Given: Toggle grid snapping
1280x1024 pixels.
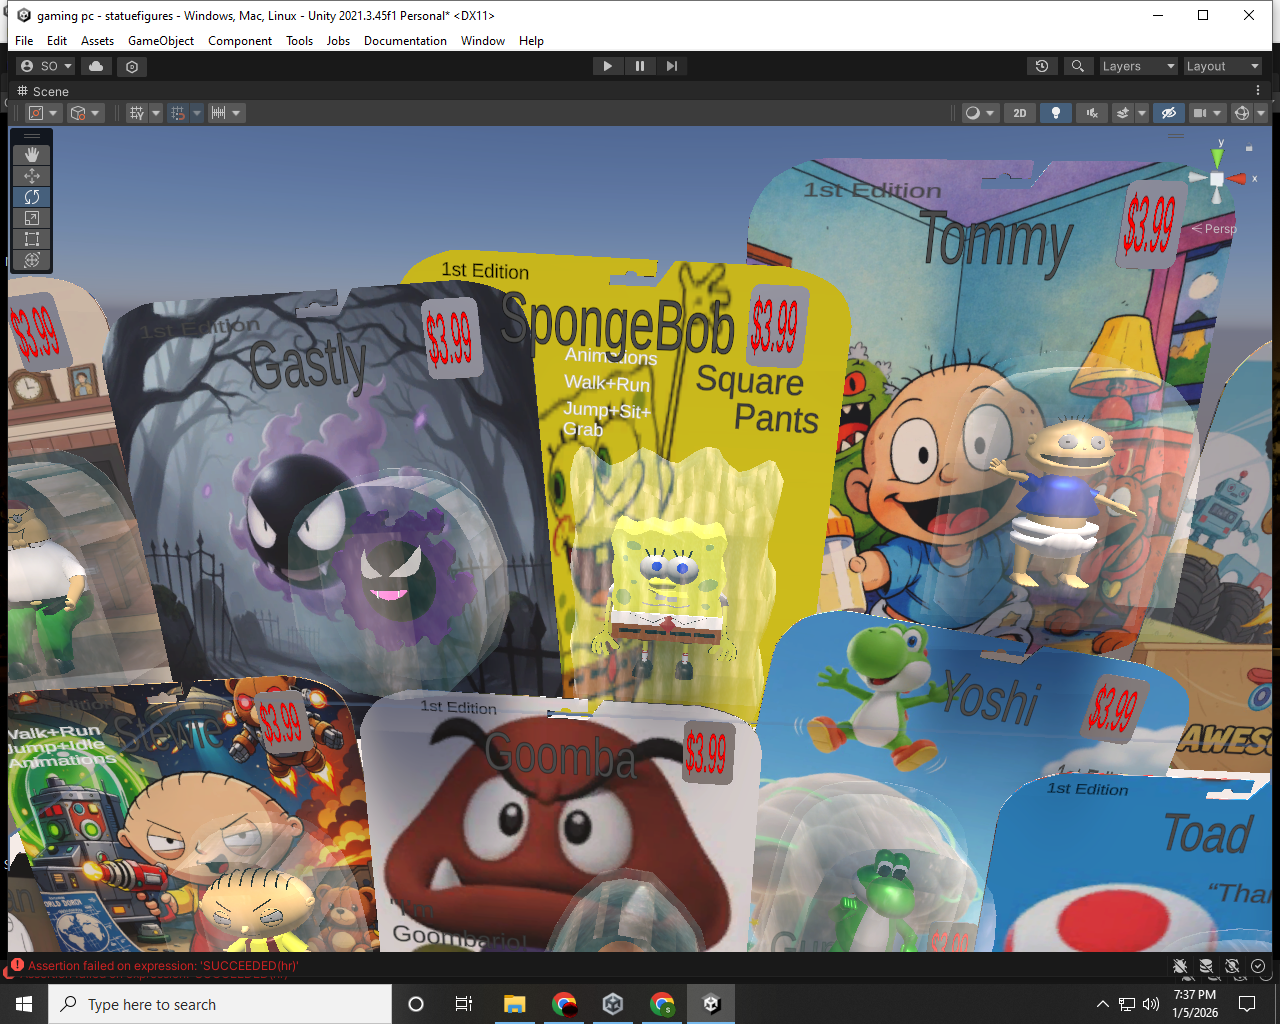Looking at the screenshot, I should pos(178,113).
